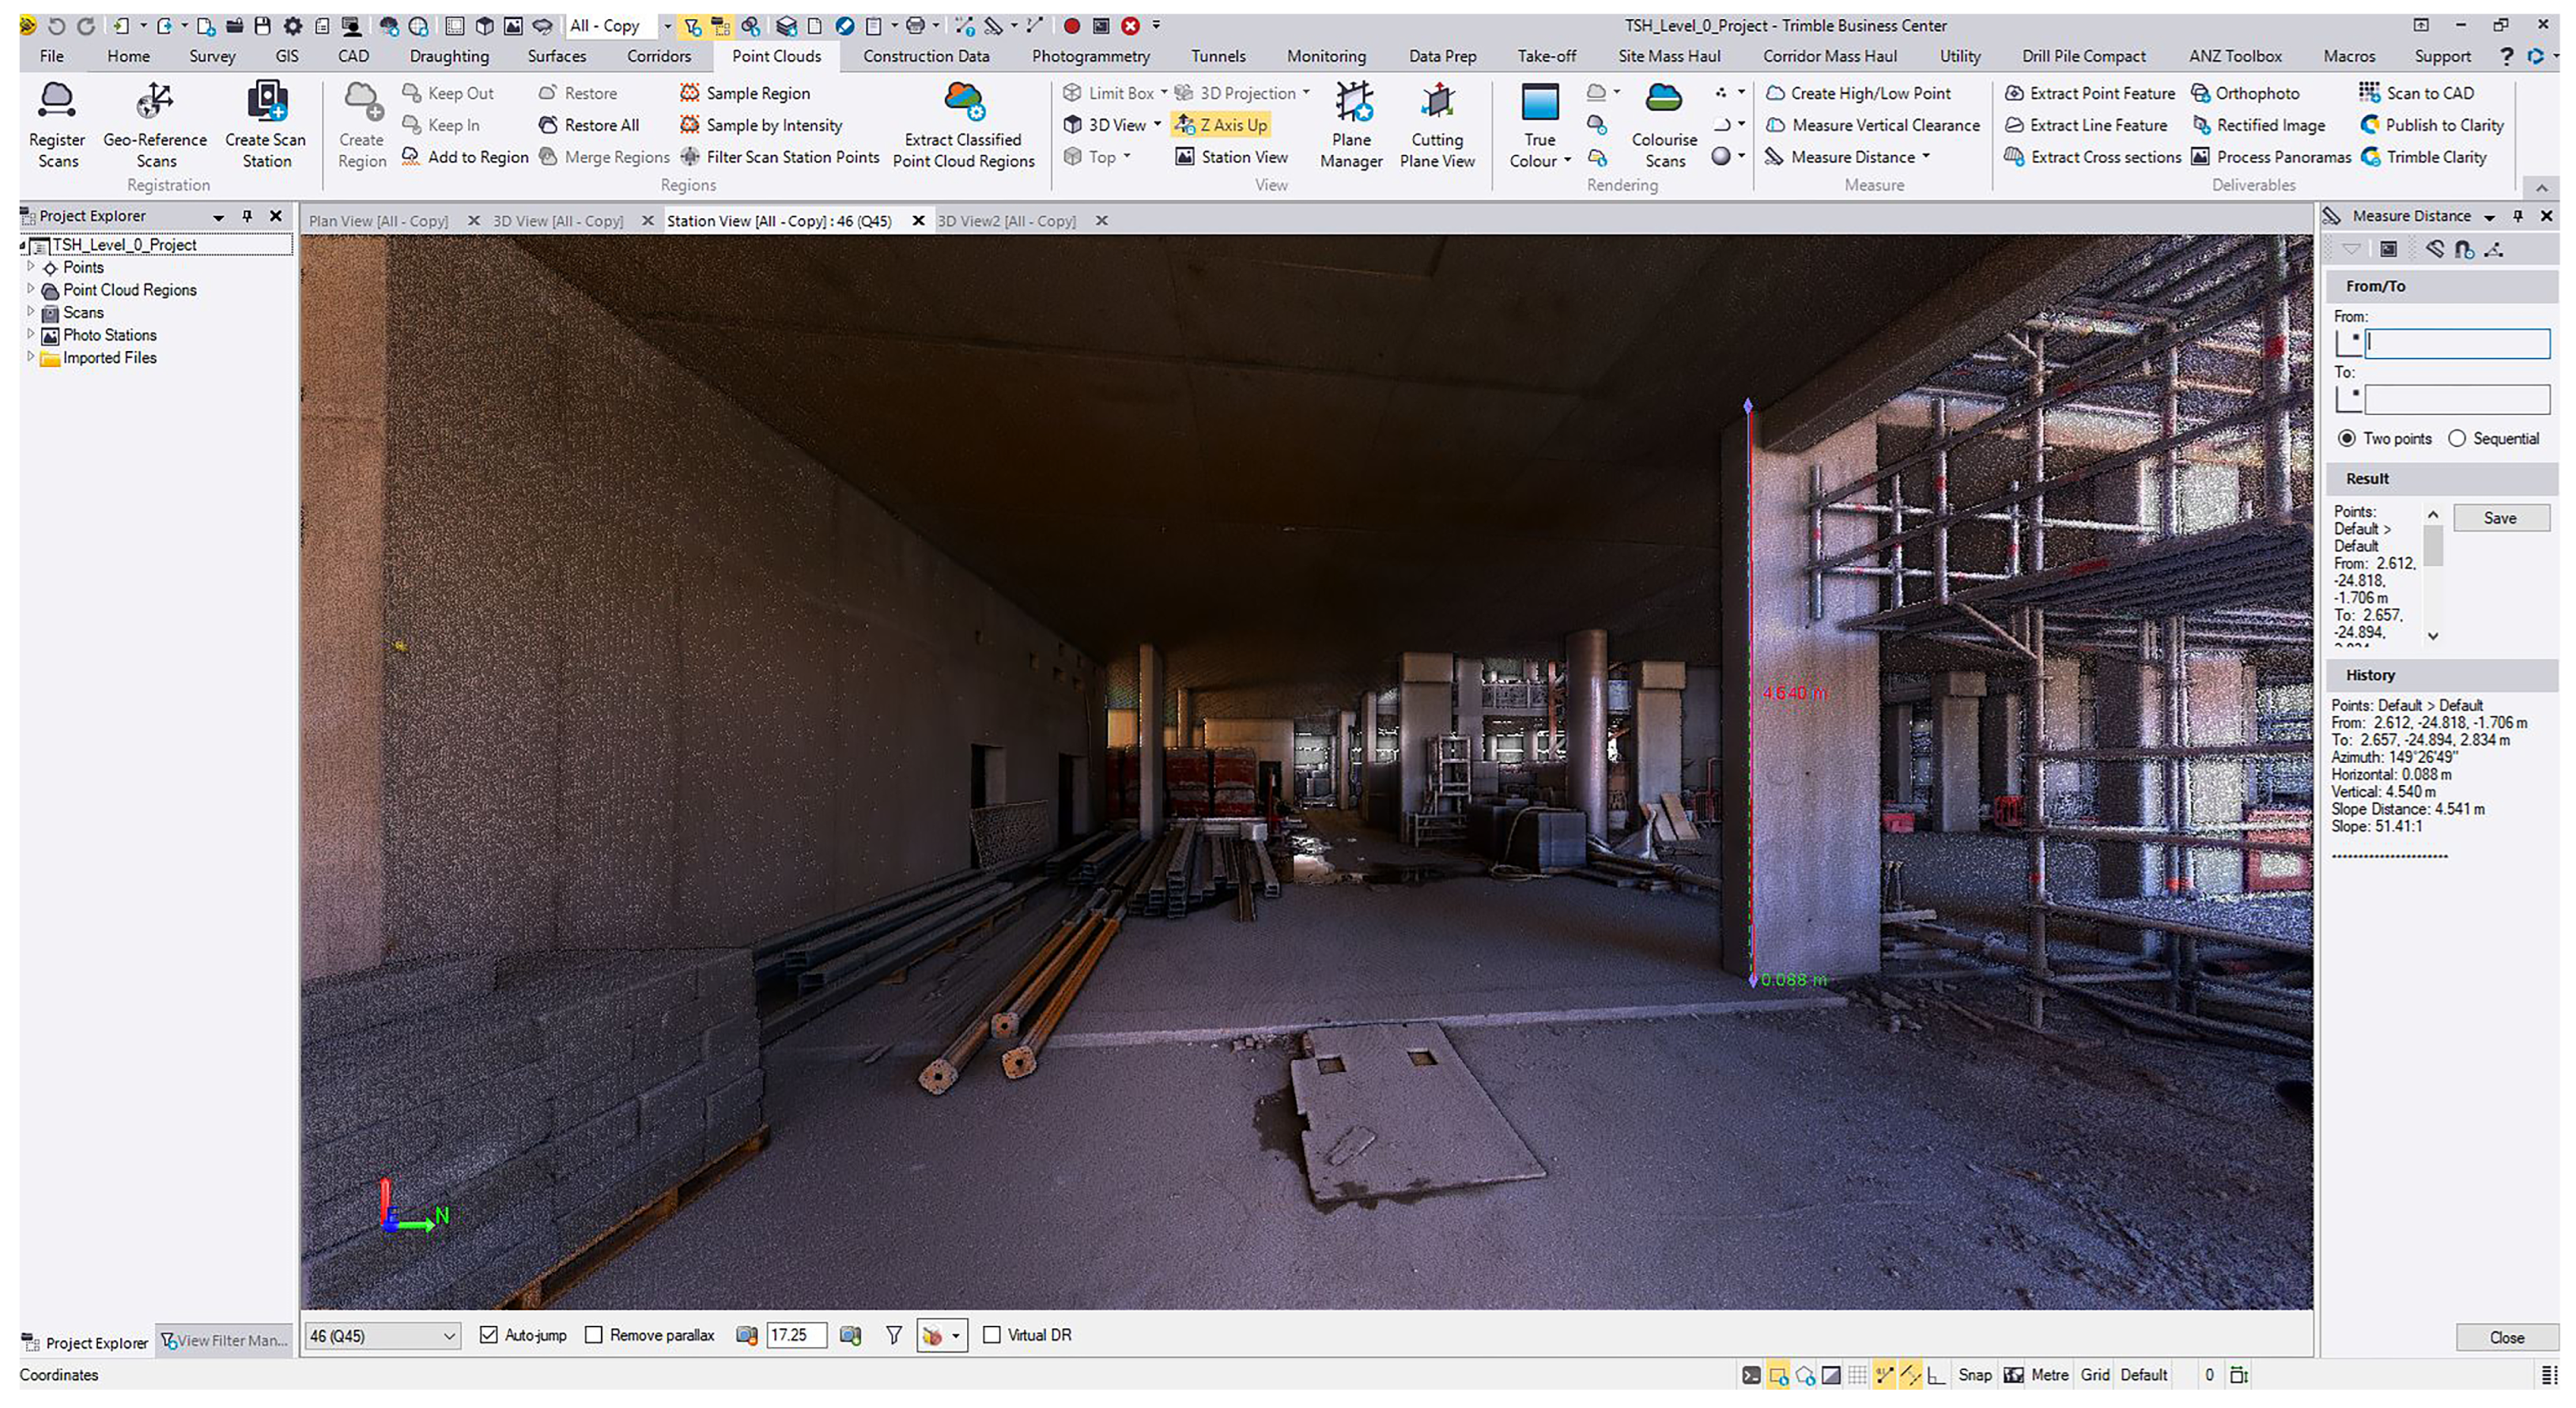Click the Close button in Measure Distance
The height and width of the screenshot is (1408, 2576).
point(2506,1338)
